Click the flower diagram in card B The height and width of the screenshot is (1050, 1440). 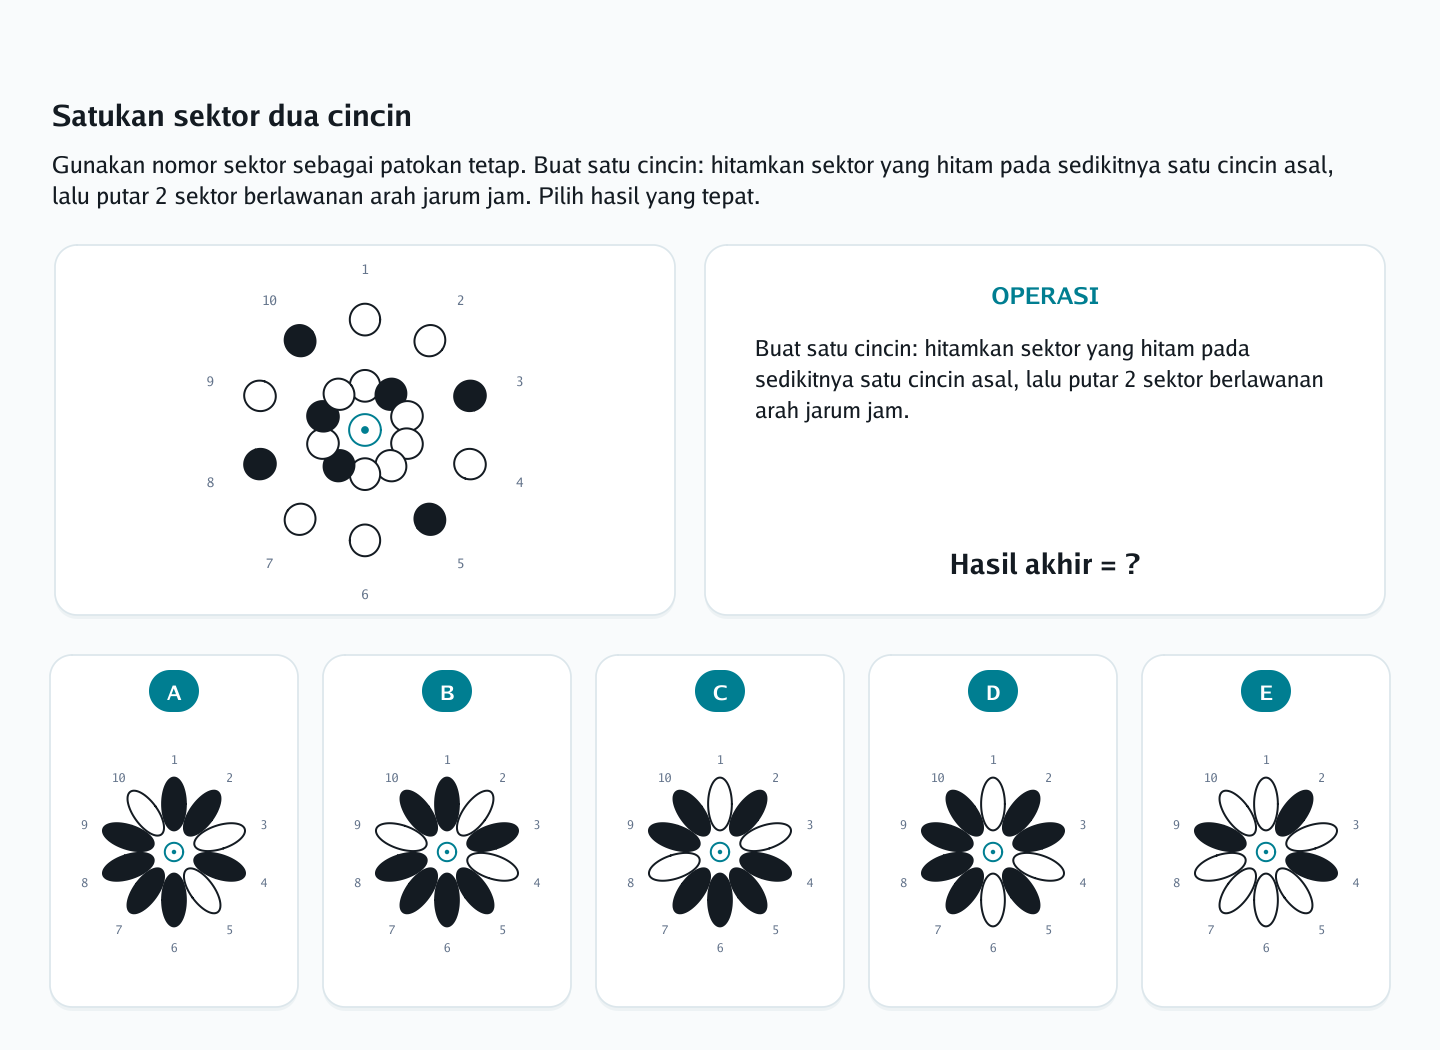coord(447,852)
